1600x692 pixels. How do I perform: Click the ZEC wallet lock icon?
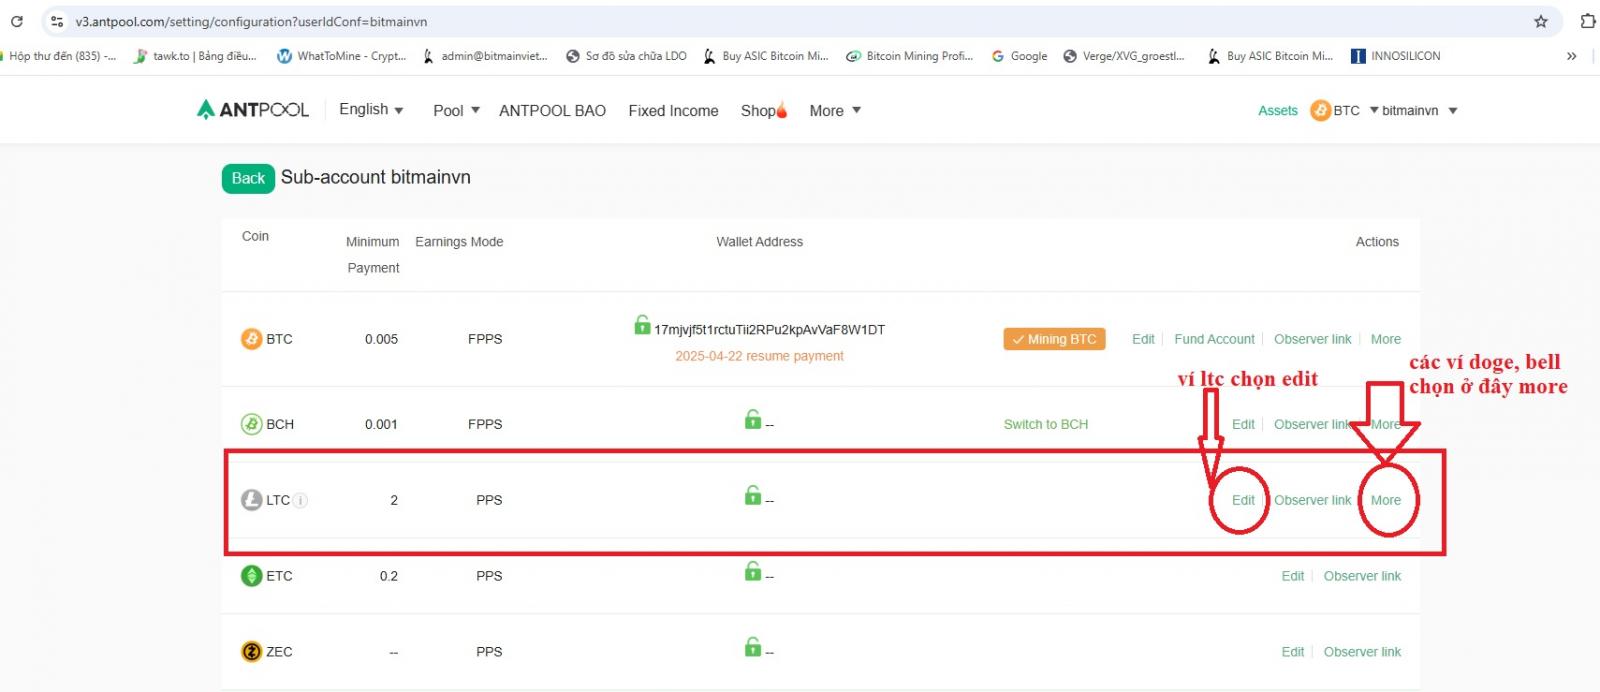coord(753,647)
